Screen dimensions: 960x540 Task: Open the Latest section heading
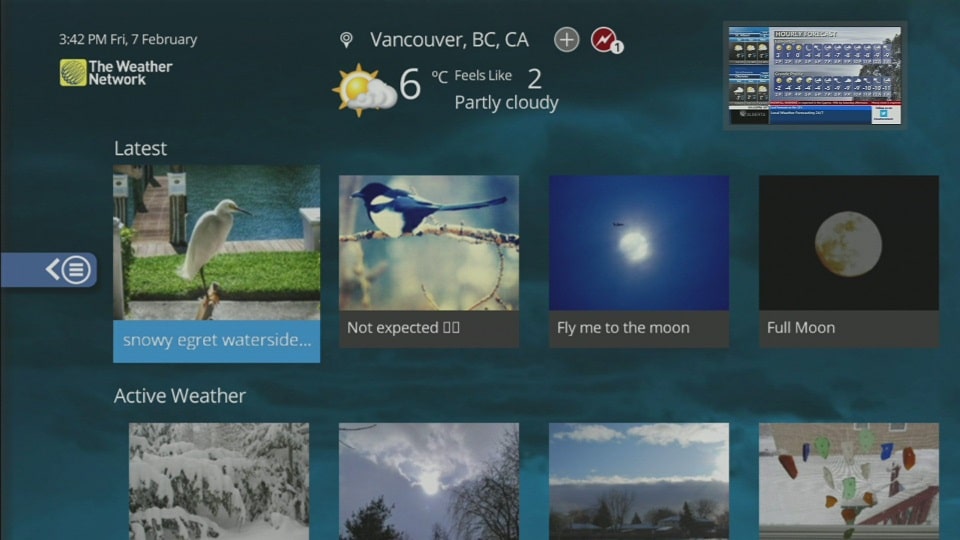(x=140, y=148)
